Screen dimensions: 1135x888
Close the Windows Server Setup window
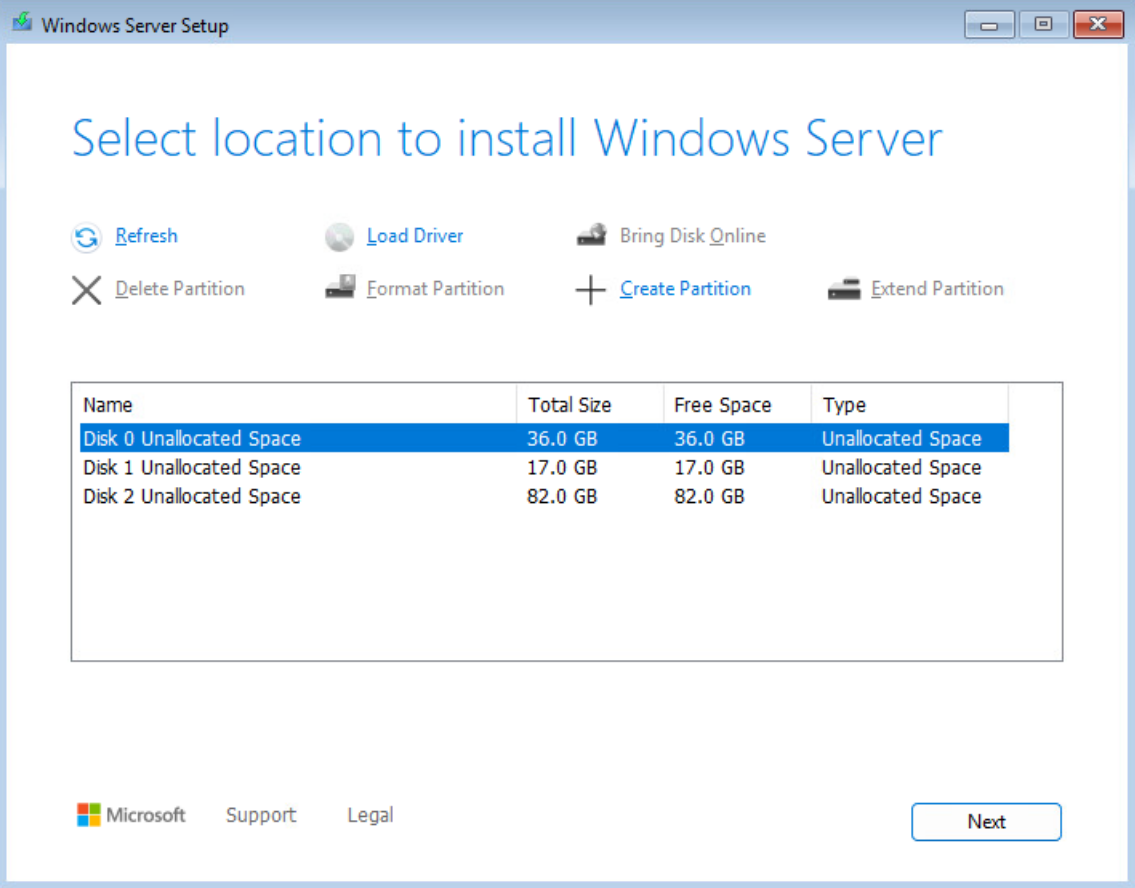[1098, 25]
